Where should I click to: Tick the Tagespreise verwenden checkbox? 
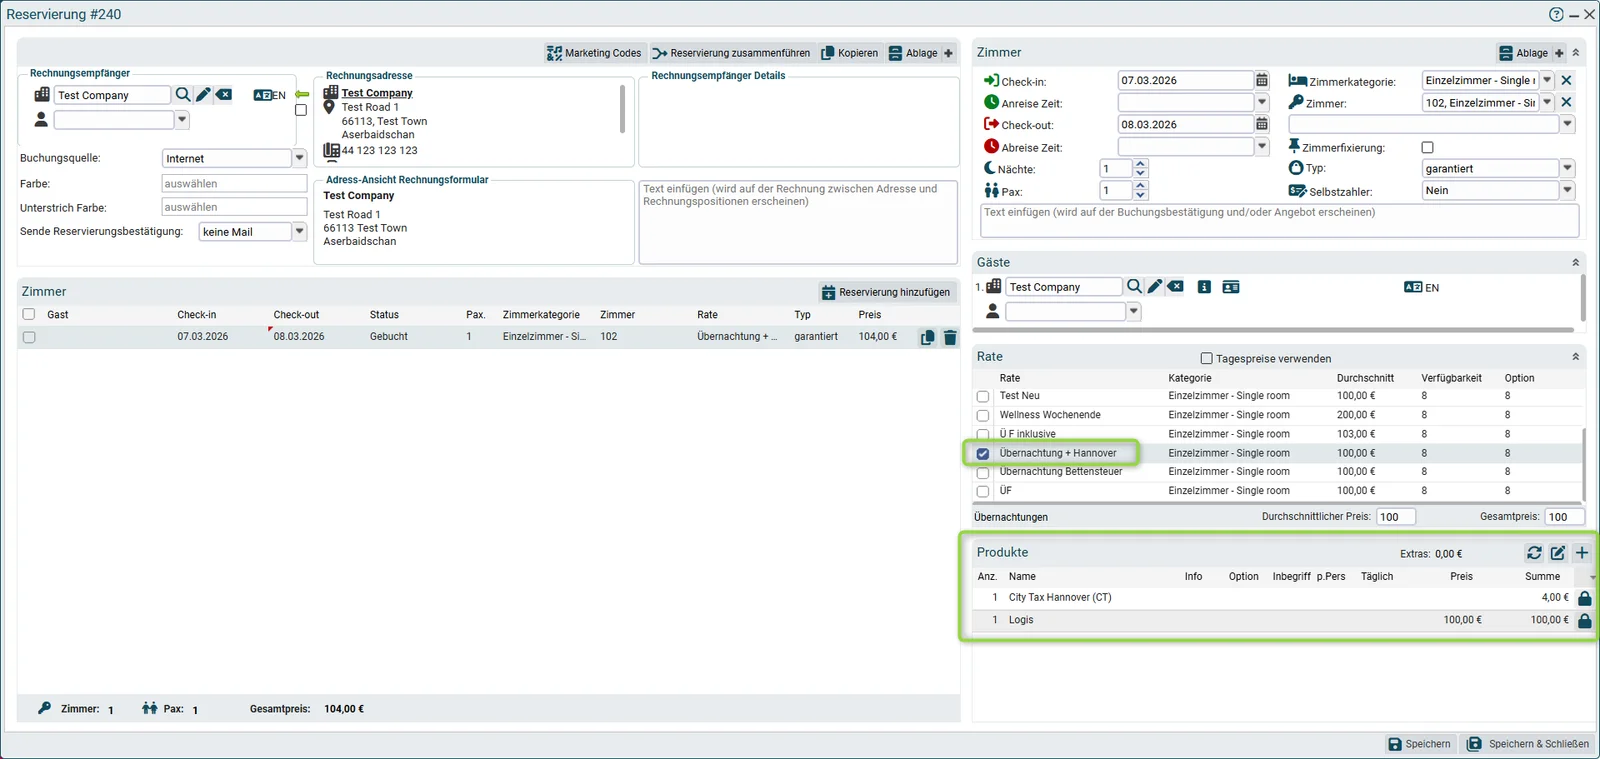(x=1206, y=358)
